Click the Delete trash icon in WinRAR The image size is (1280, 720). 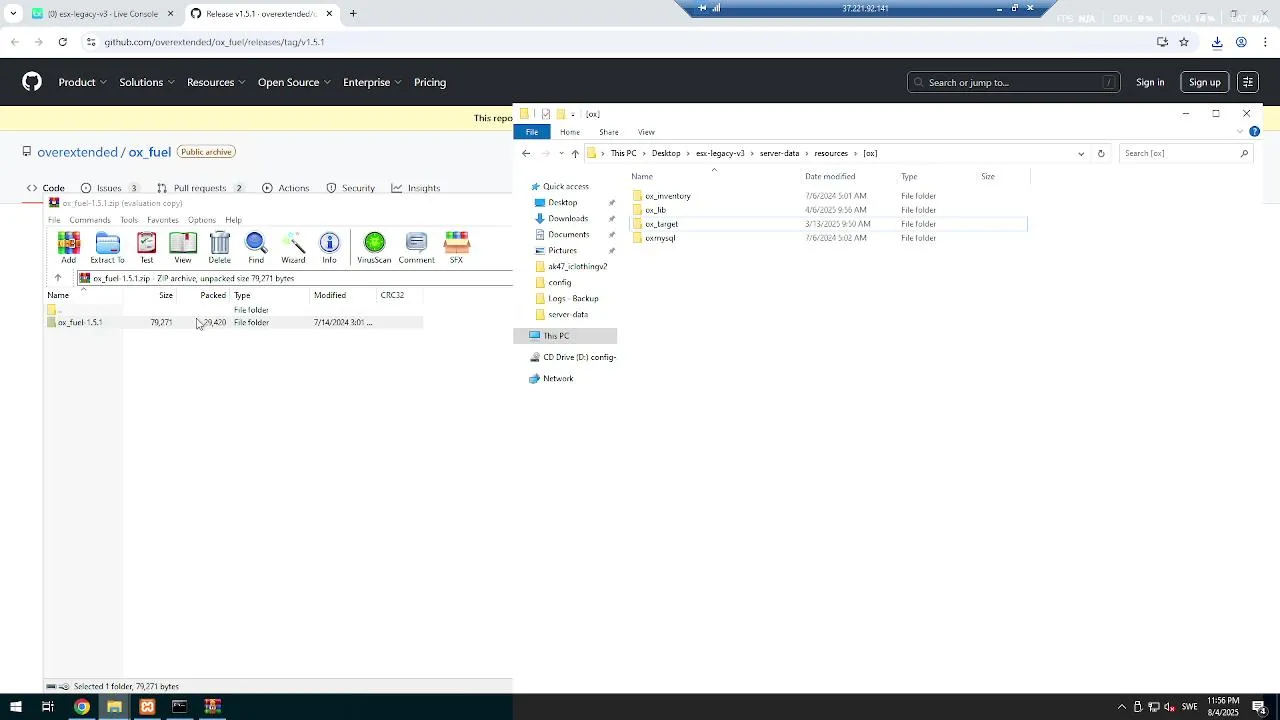click(219, 247)
